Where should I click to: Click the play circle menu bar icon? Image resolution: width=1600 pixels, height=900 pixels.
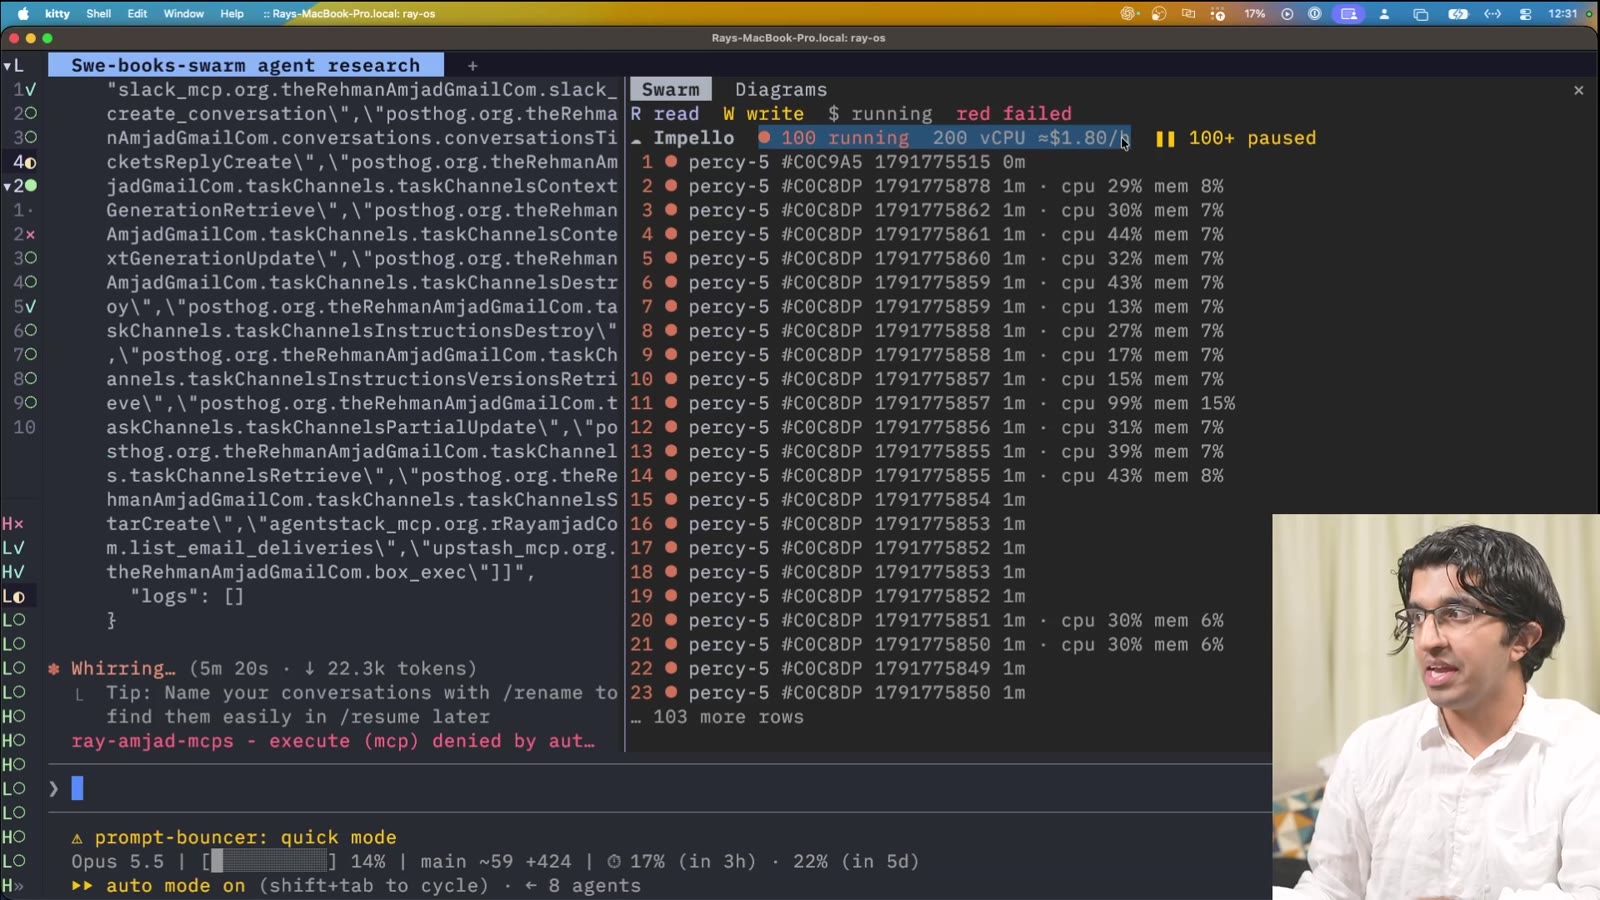pos(1287,13)
